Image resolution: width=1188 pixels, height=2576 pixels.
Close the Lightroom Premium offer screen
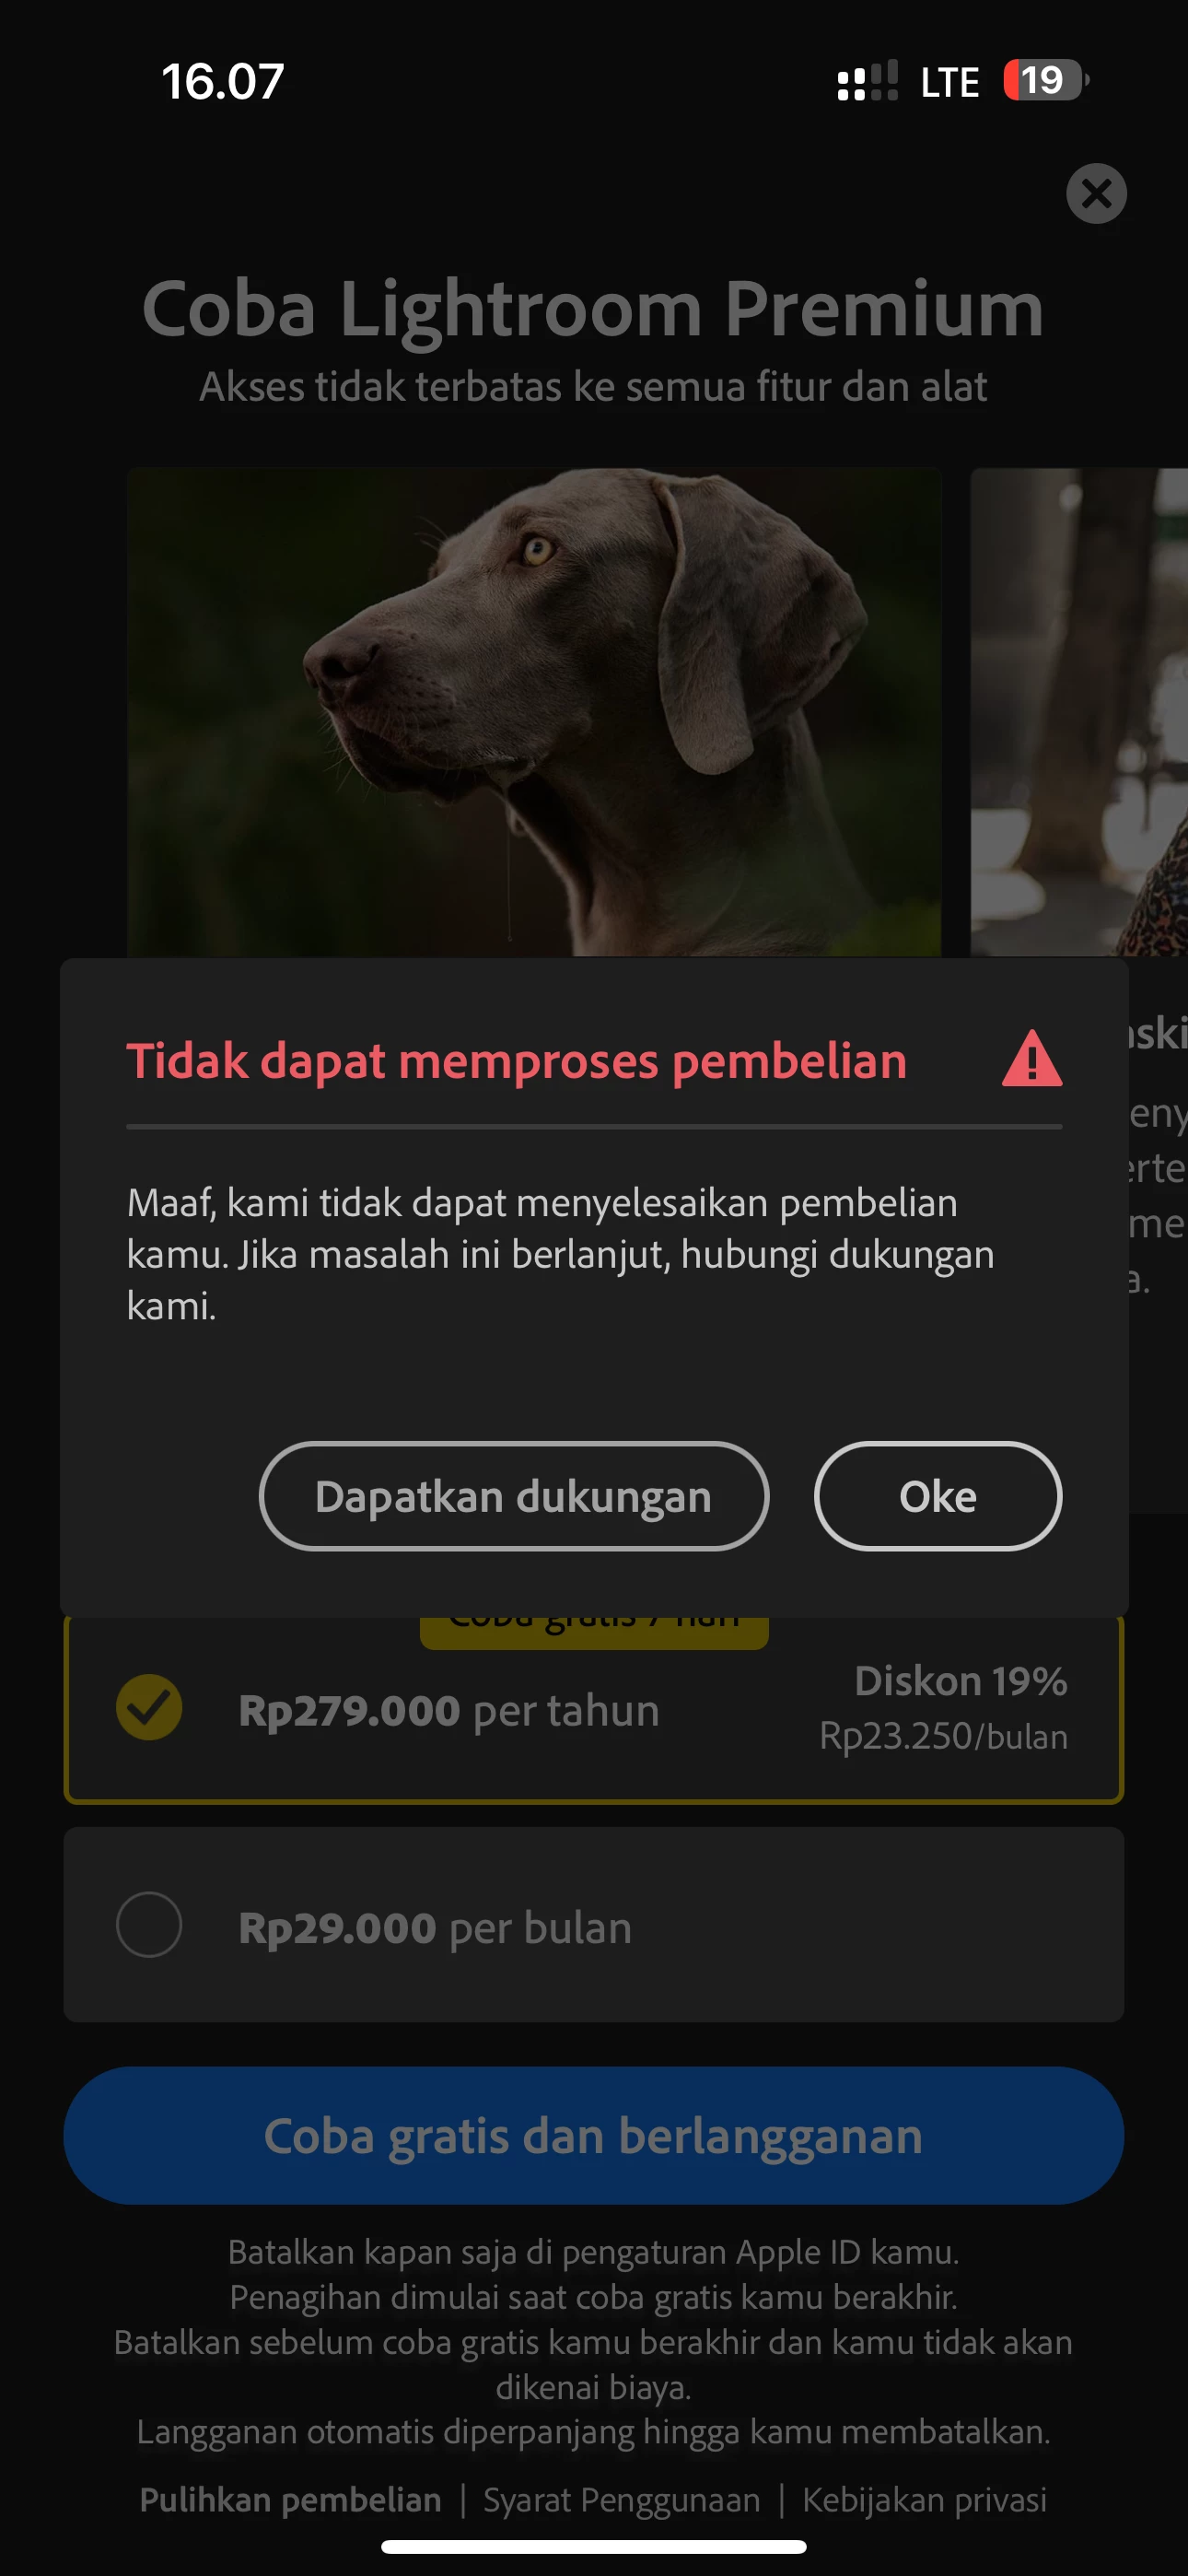coord(1096,193)
